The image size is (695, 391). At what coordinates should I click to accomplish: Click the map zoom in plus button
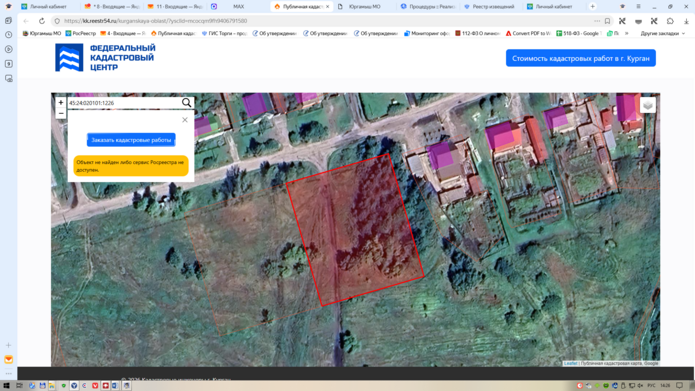coord(61,102)
